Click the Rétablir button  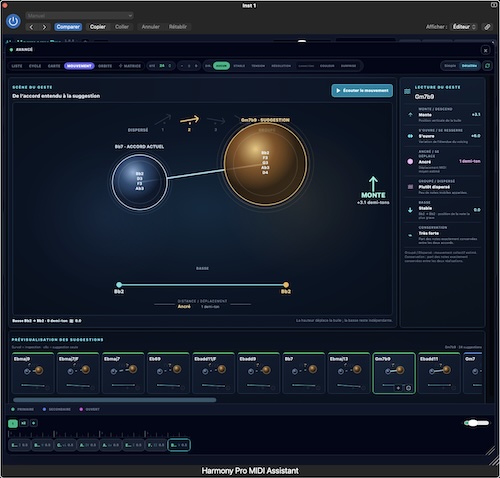(x=178, y=27)
